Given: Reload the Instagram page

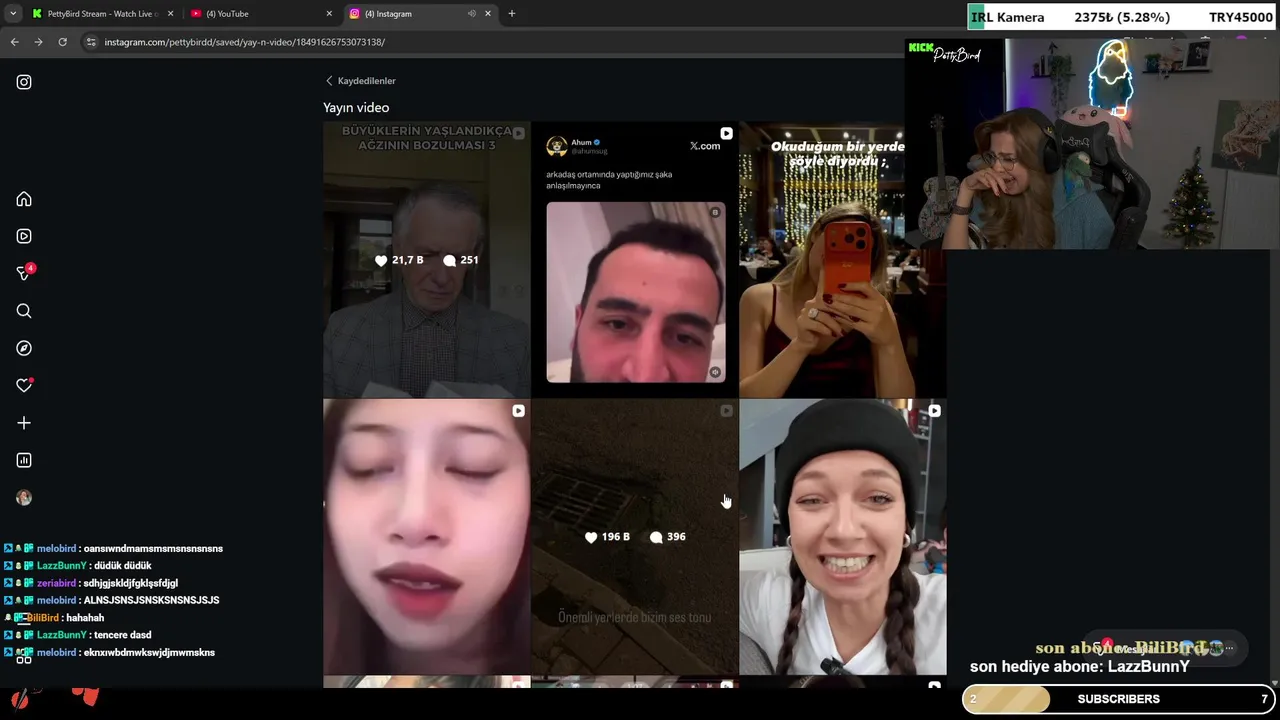Looking at the screenshot, I should click(62, 42).
